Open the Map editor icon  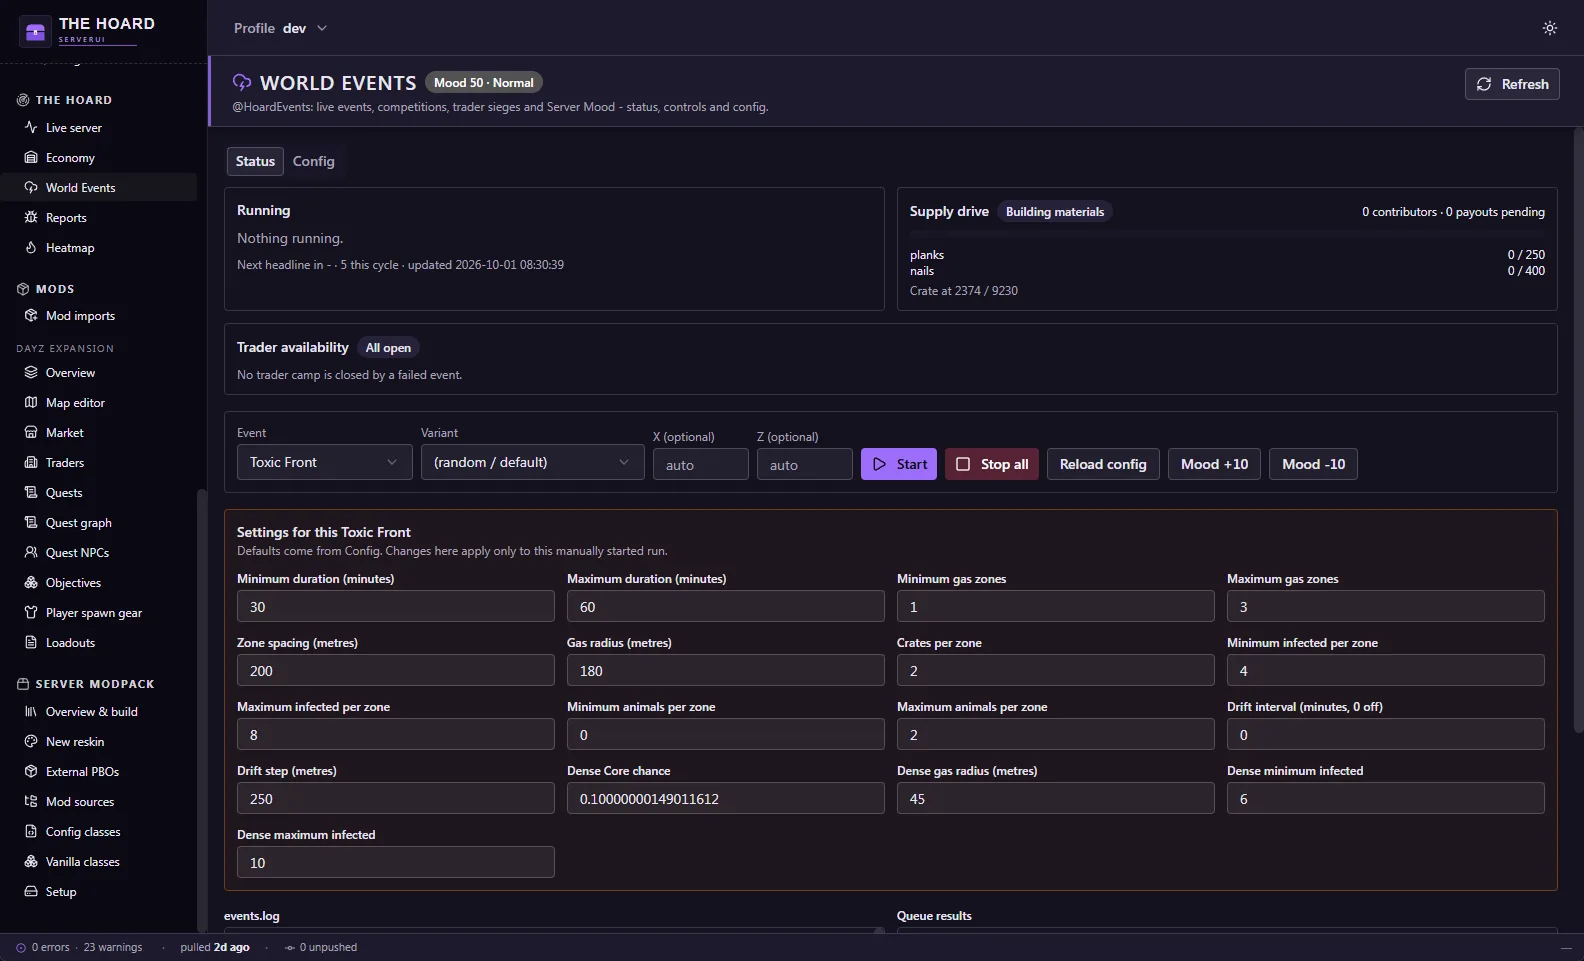(31, 403)
